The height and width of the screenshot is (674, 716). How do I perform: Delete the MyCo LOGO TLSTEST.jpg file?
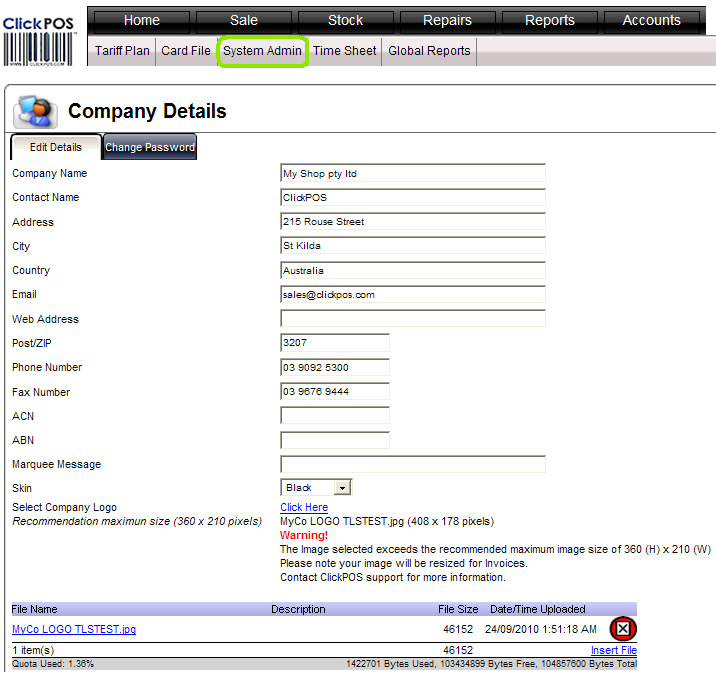coord(623,629)
